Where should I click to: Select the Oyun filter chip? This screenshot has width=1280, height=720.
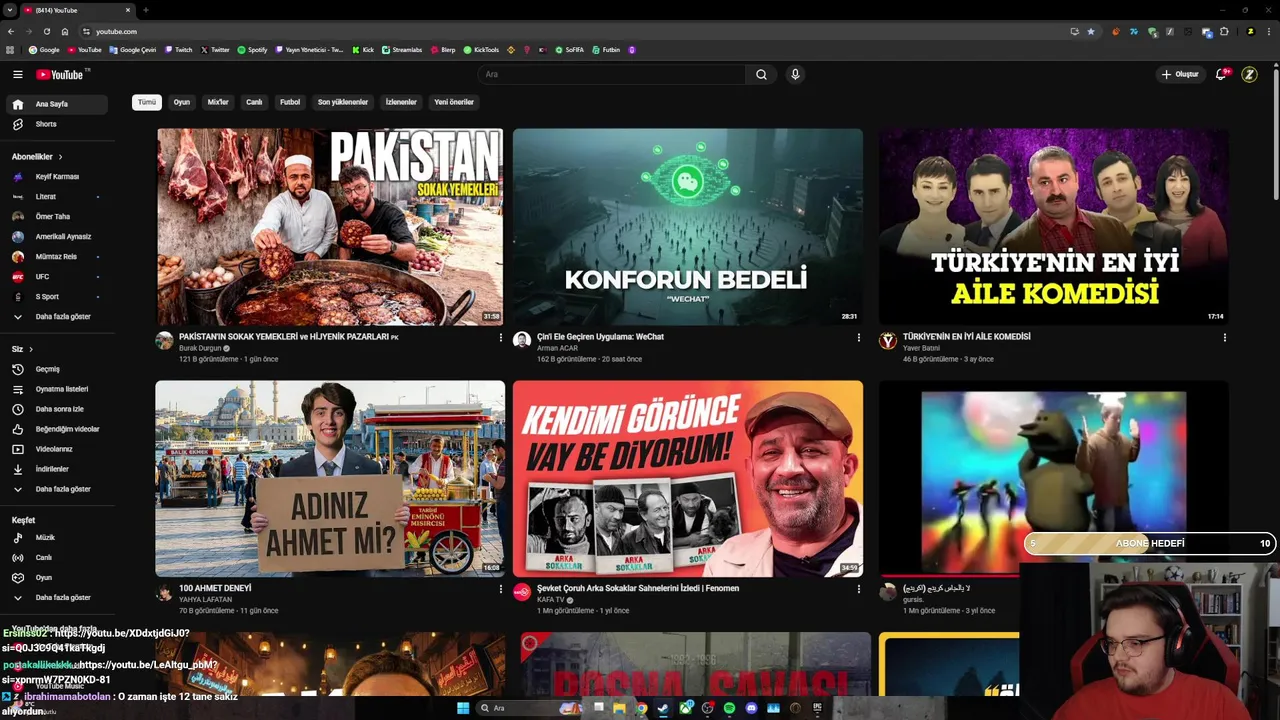(x=181, y=102)
